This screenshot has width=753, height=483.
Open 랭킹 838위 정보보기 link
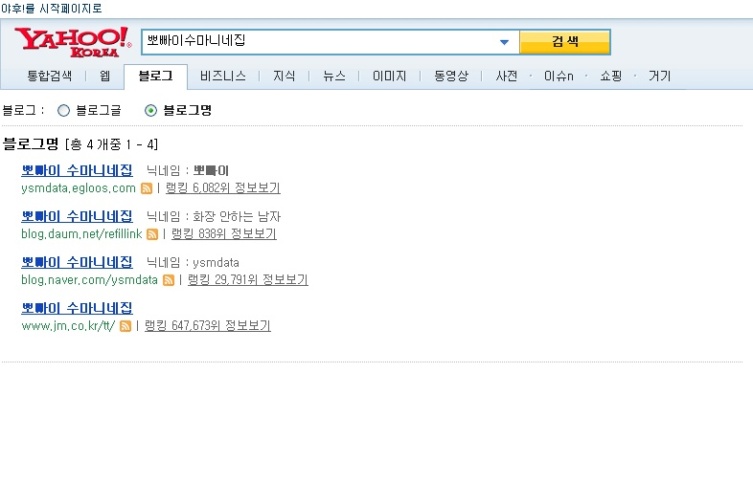click(224, 234)
